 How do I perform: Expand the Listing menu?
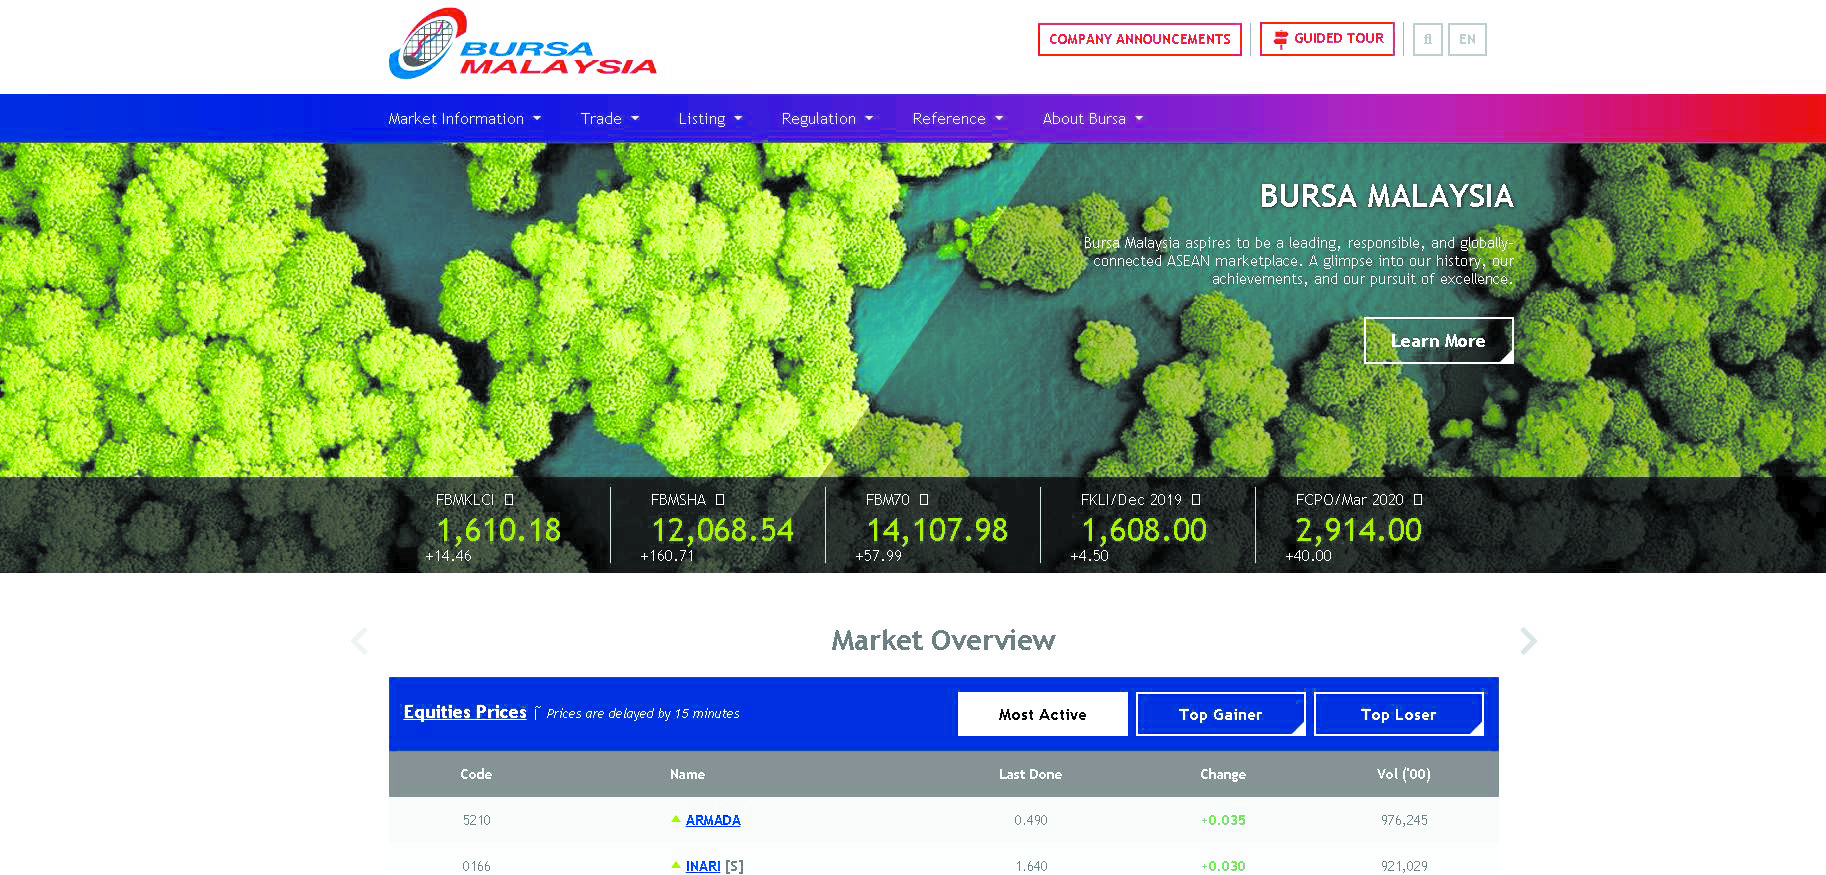[x=710, y=119]
